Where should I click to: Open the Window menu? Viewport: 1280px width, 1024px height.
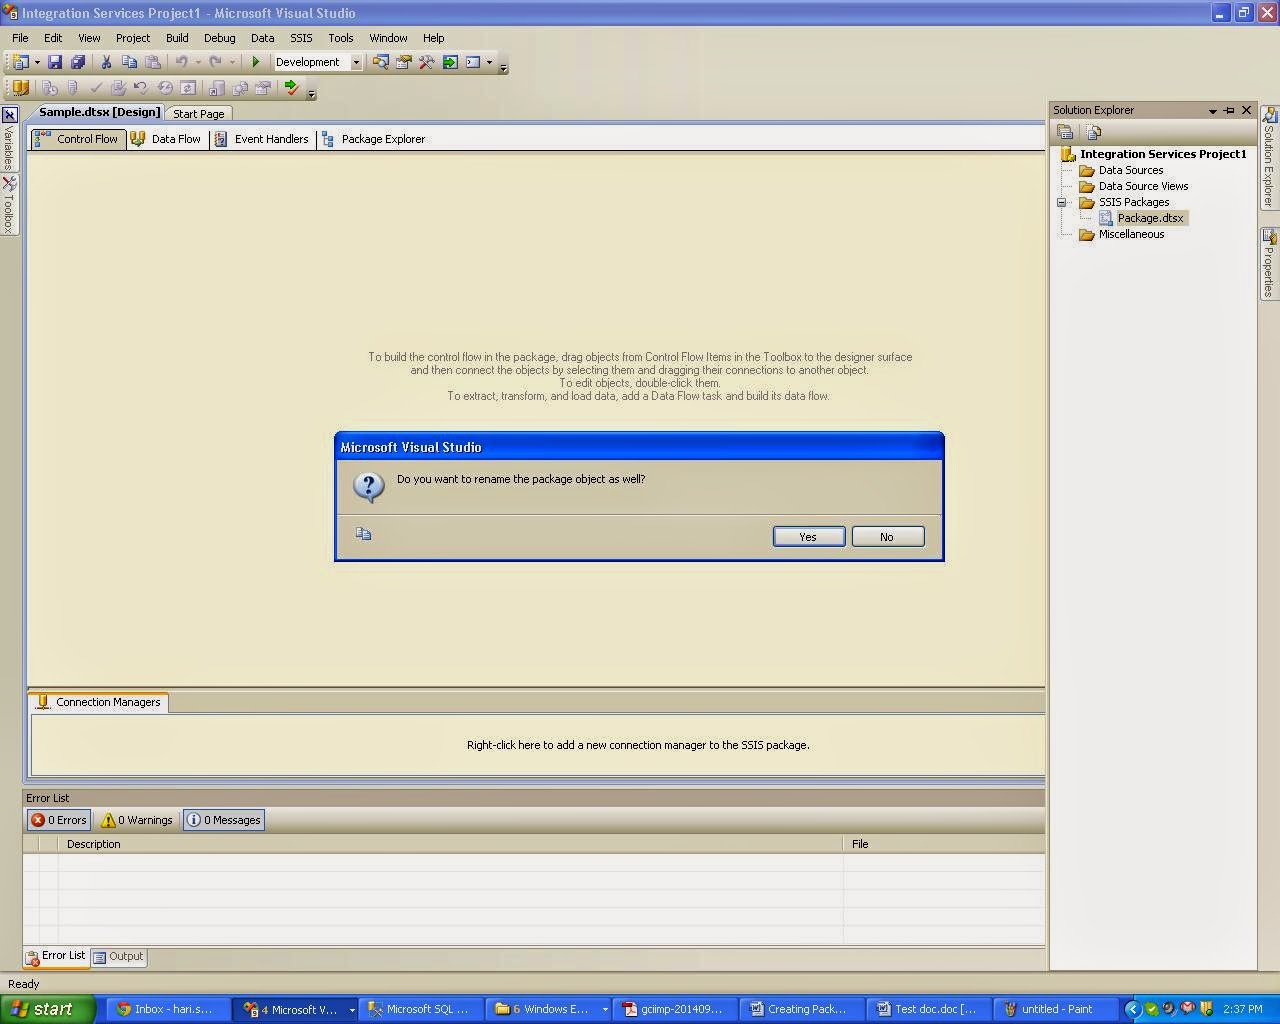[x=388, y=38]
